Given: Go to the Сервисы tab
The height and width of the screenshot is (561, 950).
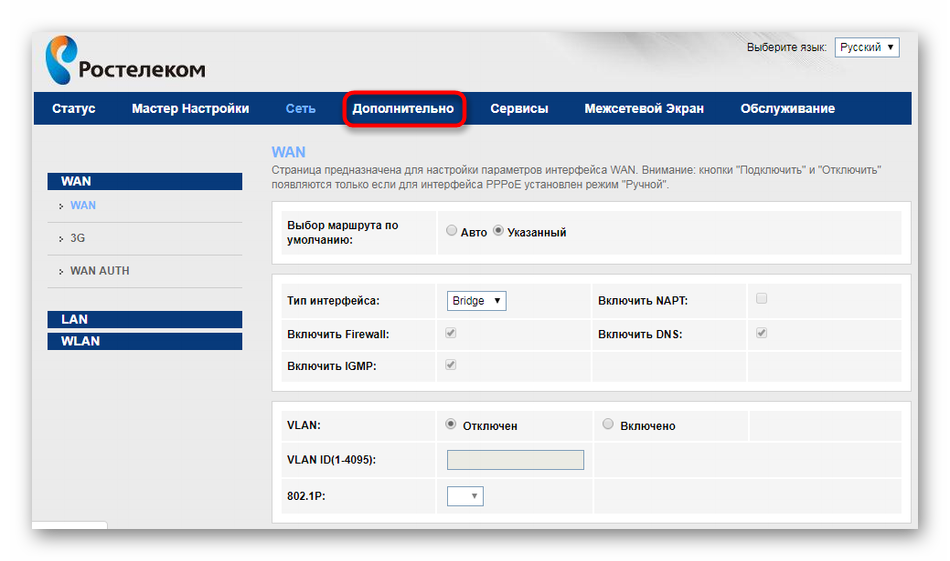Looking at the screenshot, I should (519, 109).
